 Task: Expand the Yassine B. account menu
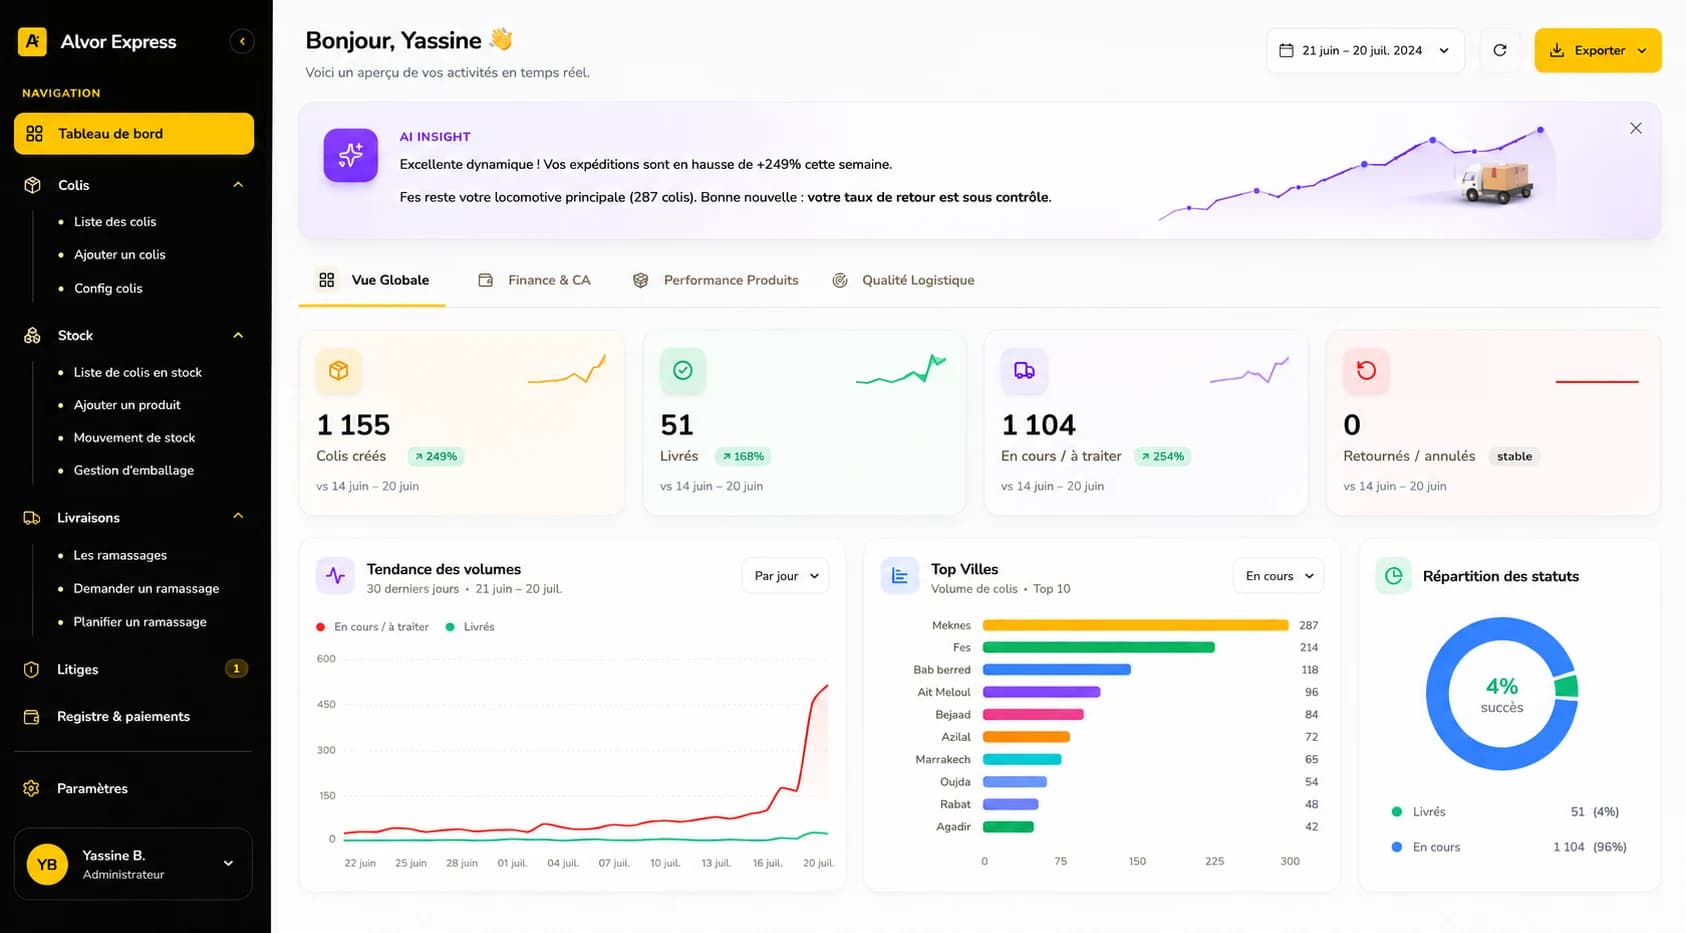pyautogui.click(x=133, y=864)
